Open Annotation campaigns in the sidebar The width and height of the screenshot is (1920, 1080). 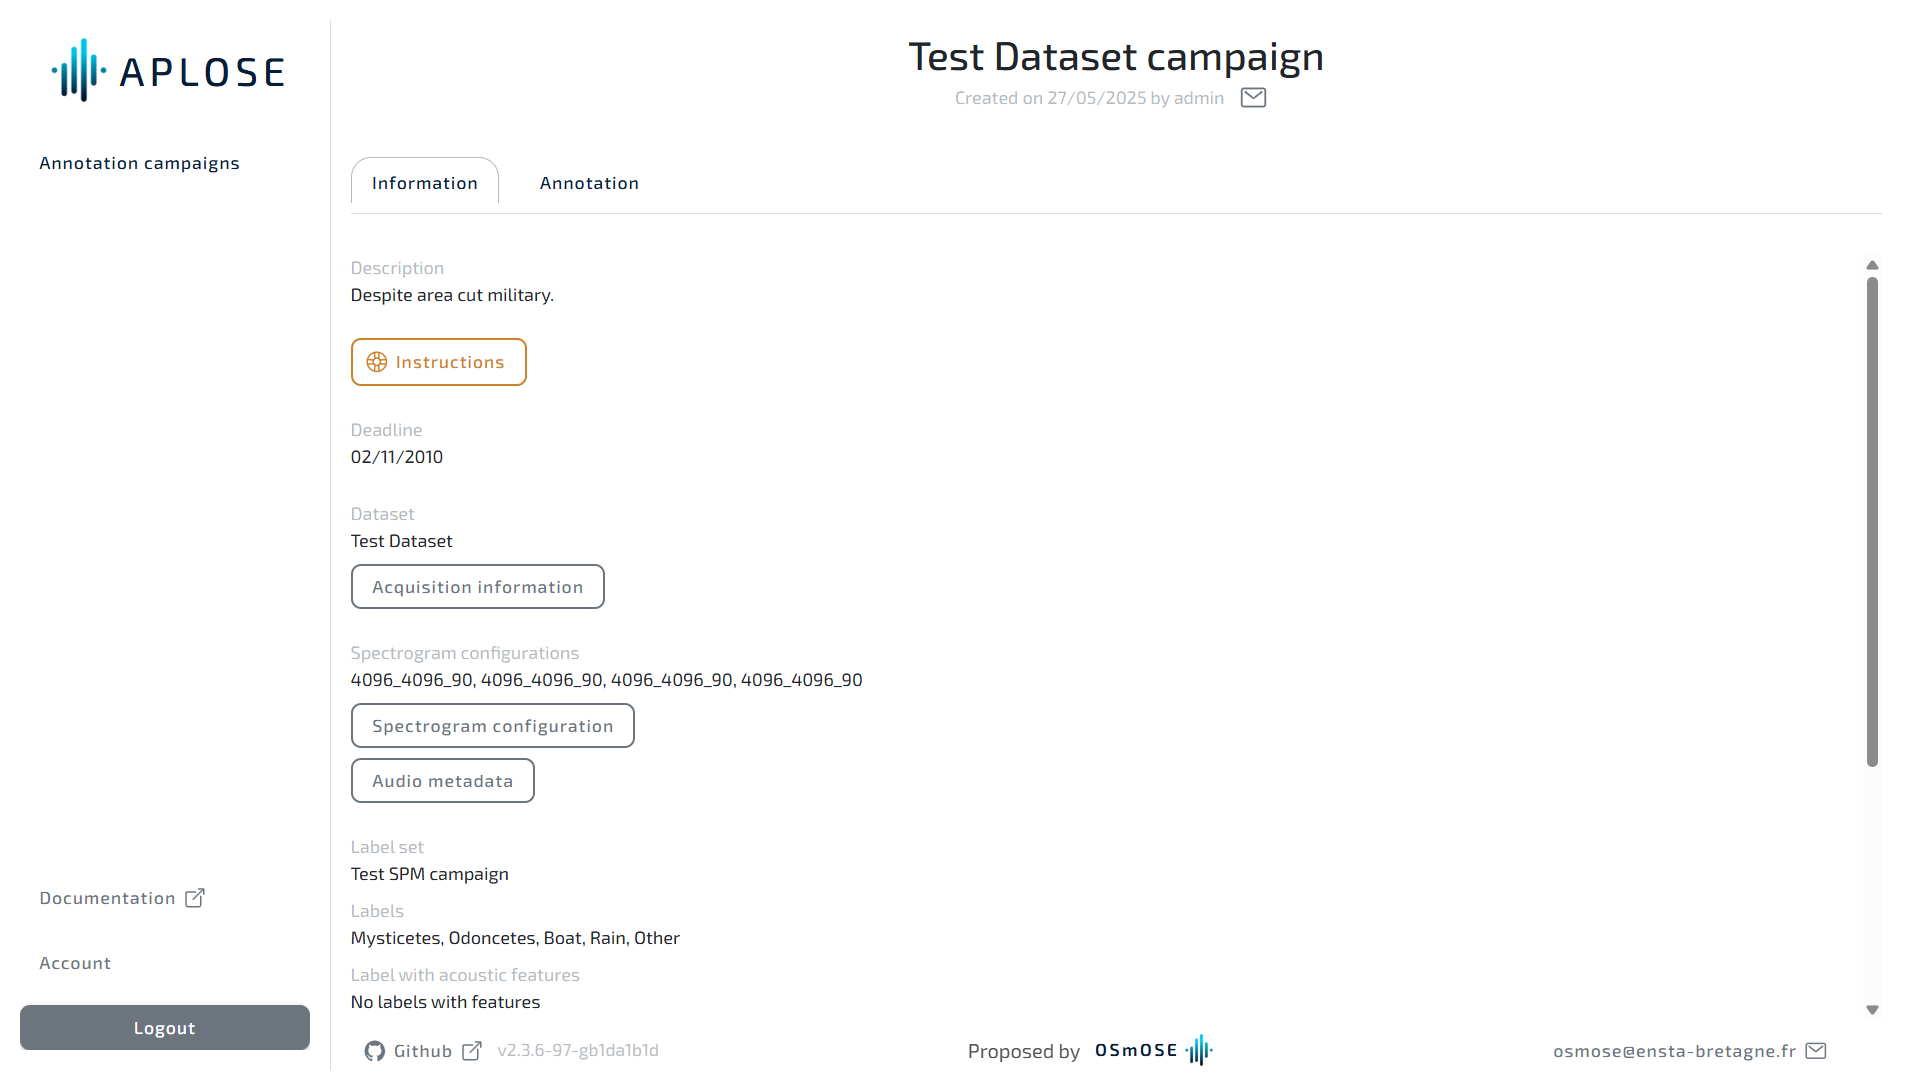[140, 163]
